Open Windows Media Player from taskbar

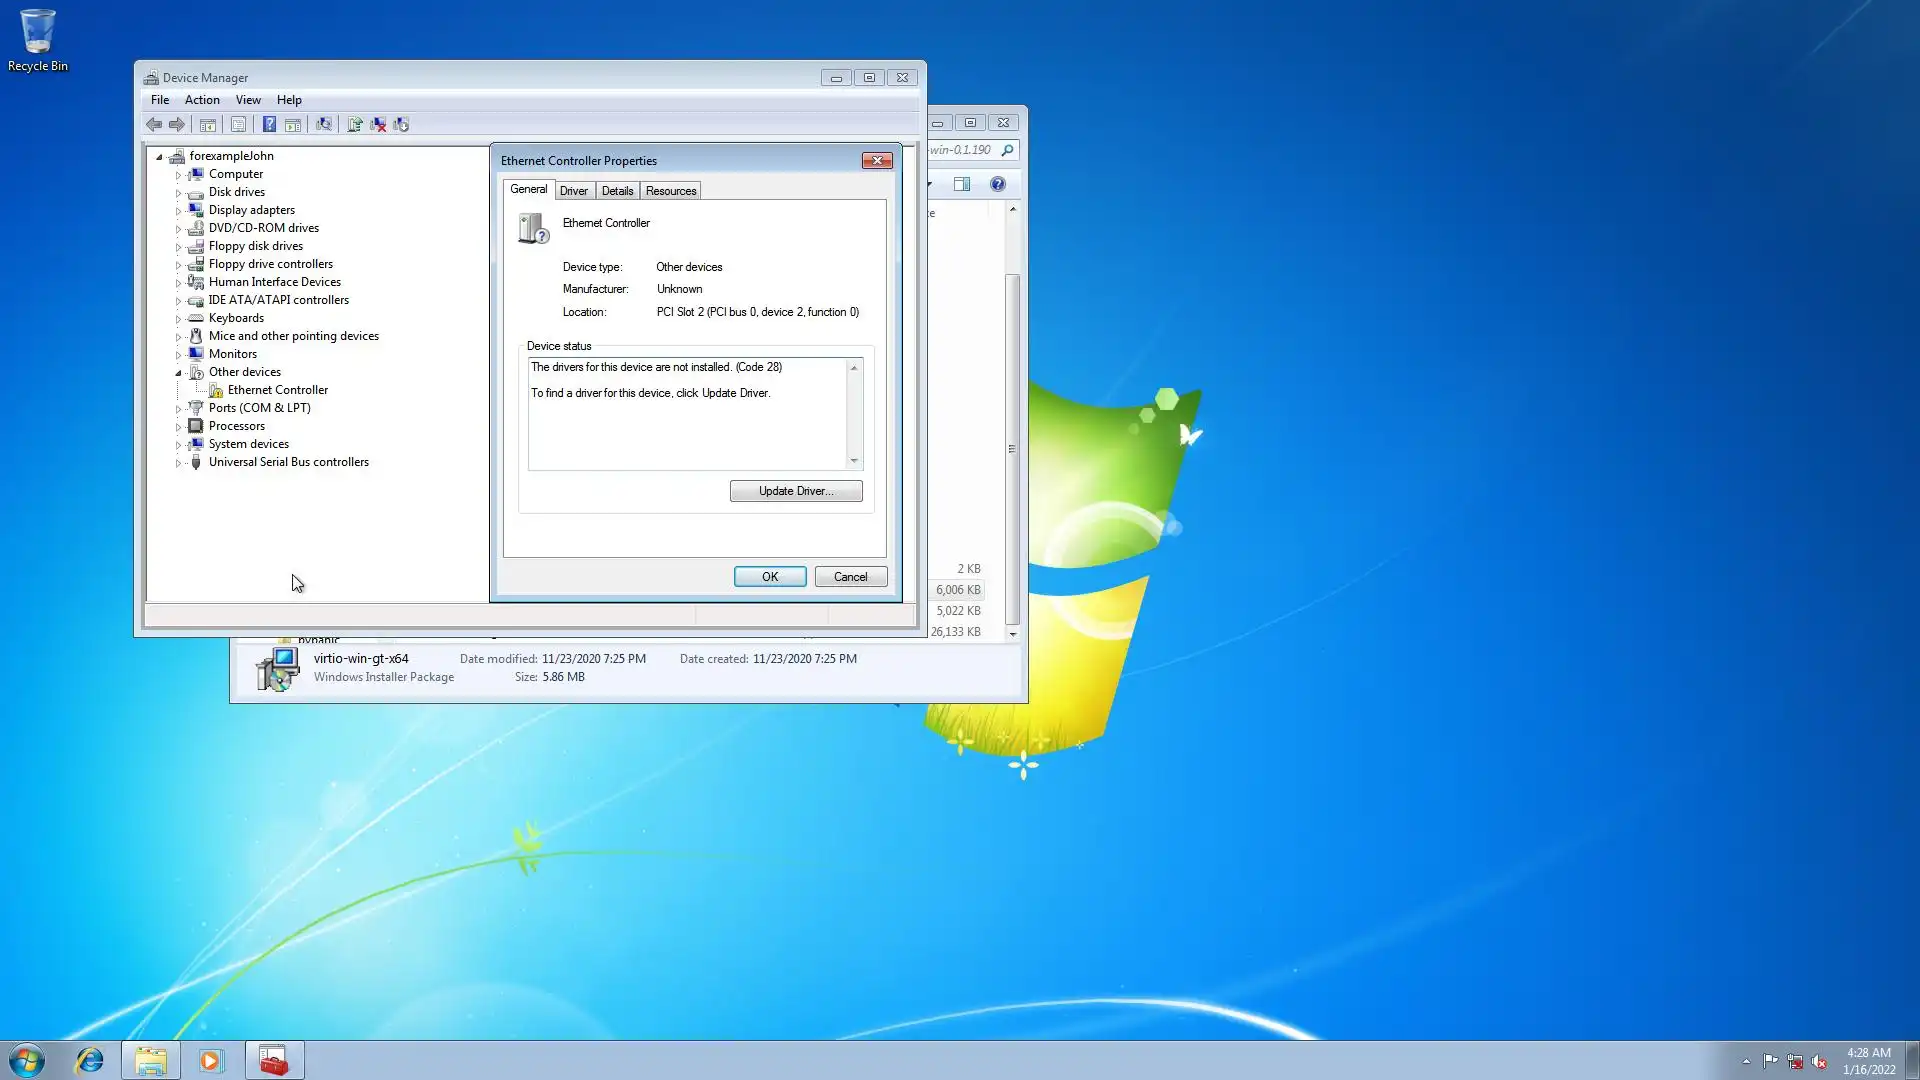point(211,1060)
